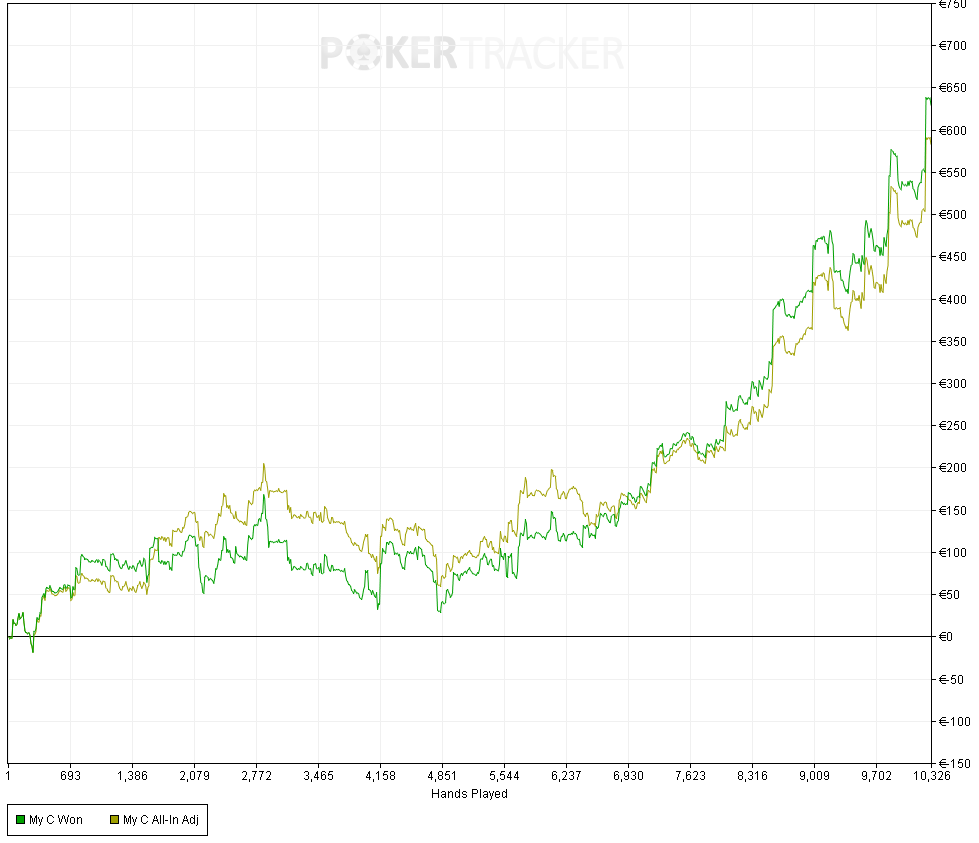
Task: Click the olive line's peak near hand 2,772
Action: click(264, 464)
